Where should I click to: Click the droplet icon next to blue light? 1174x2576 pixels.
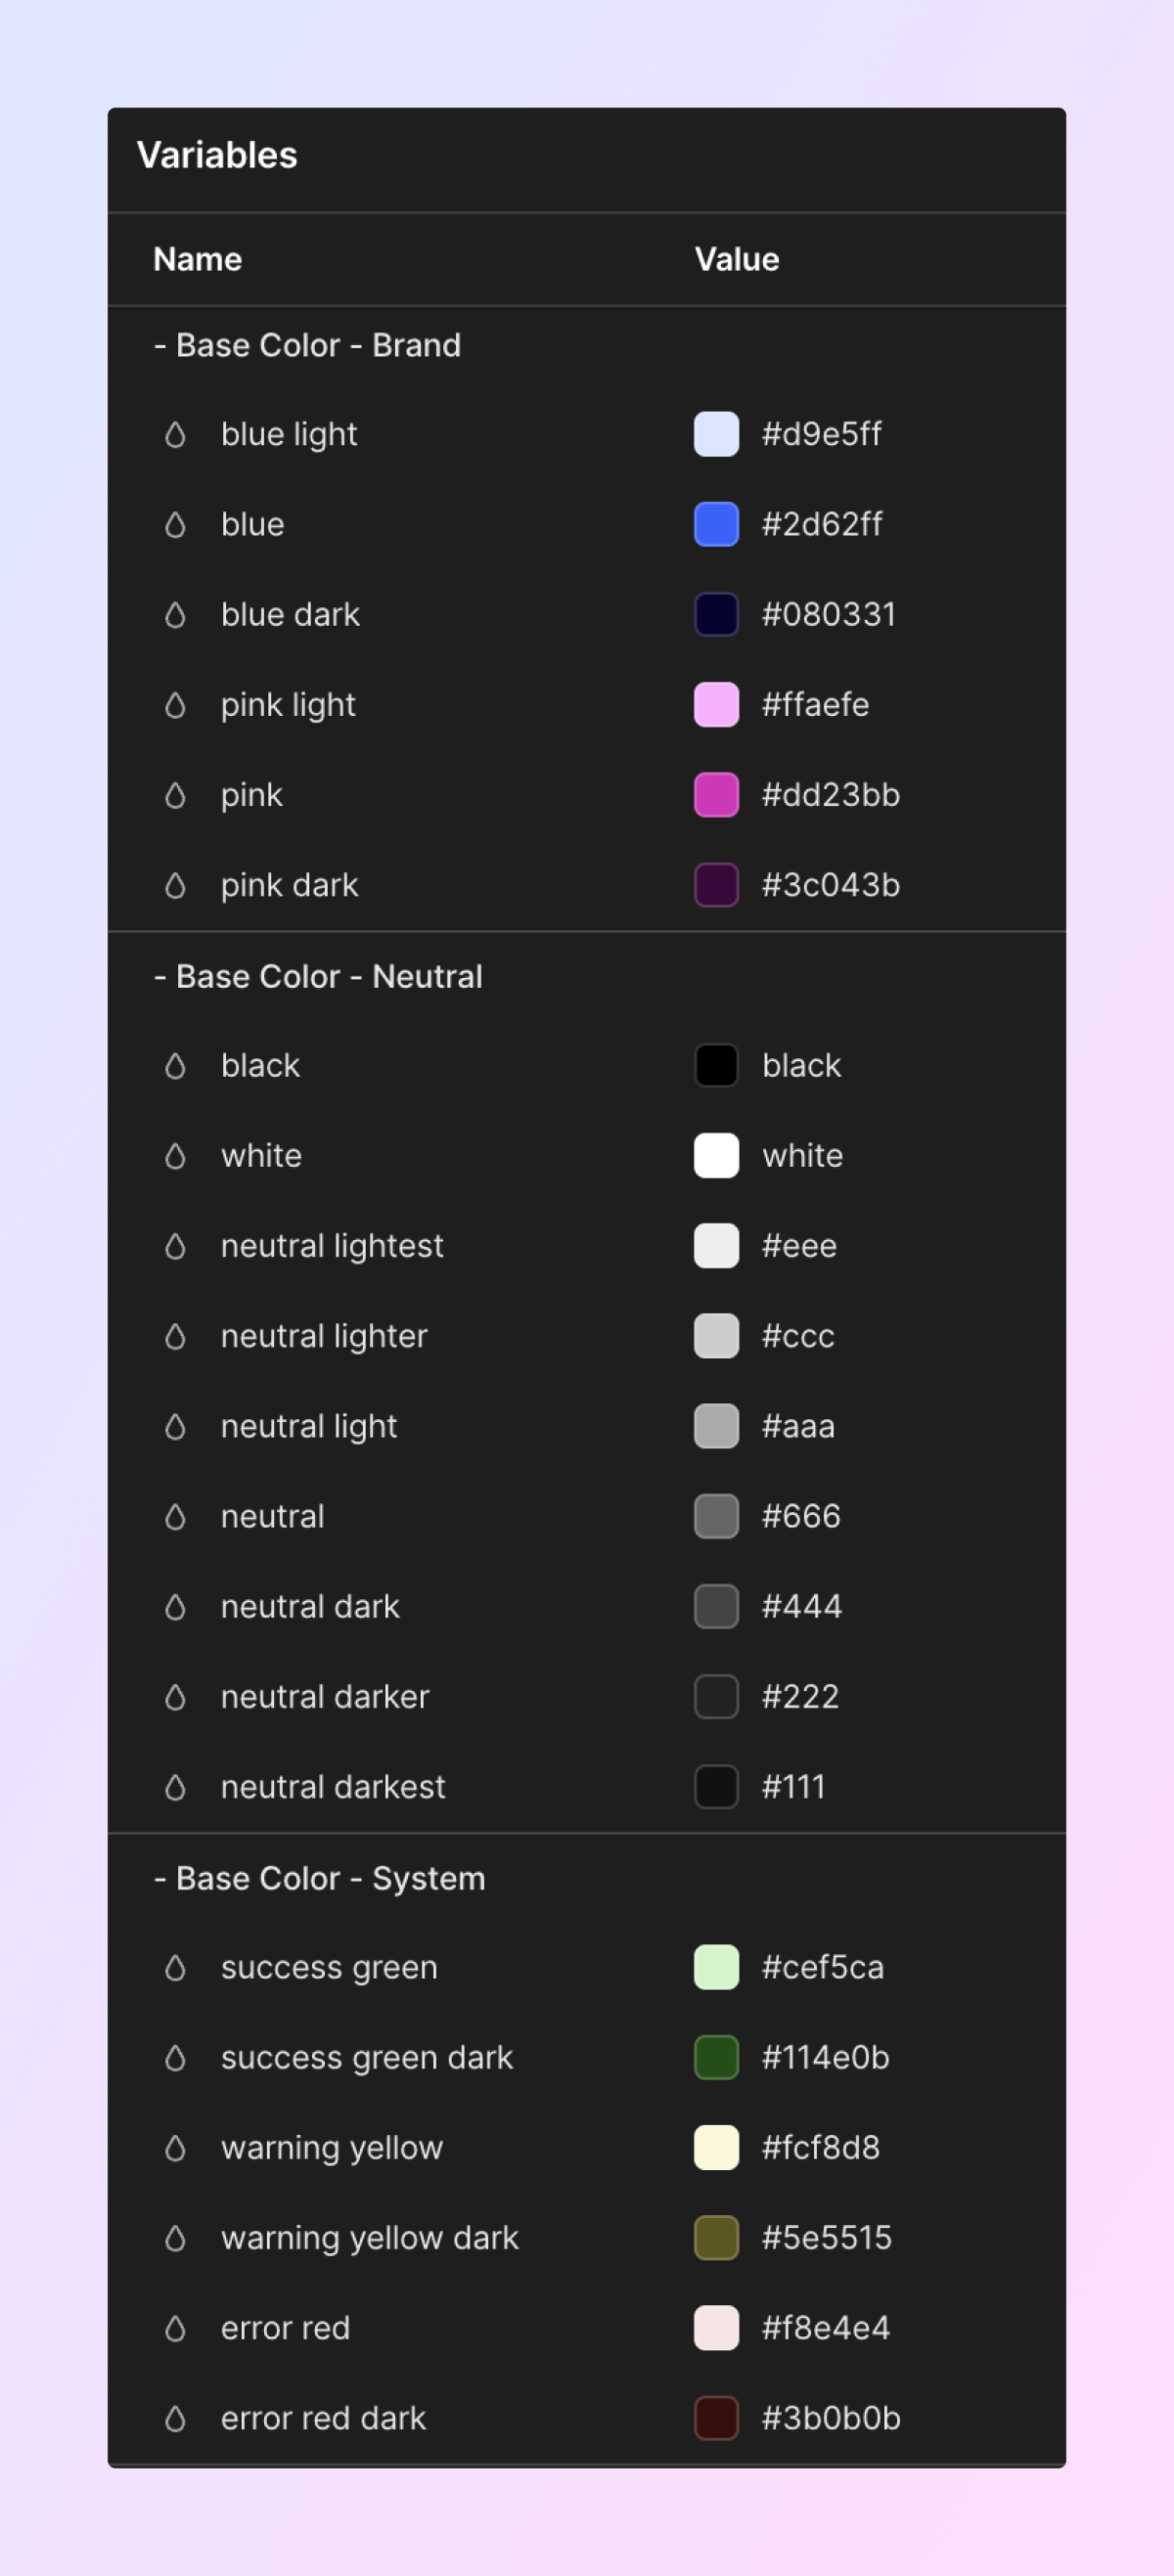[x=175, y=434]
